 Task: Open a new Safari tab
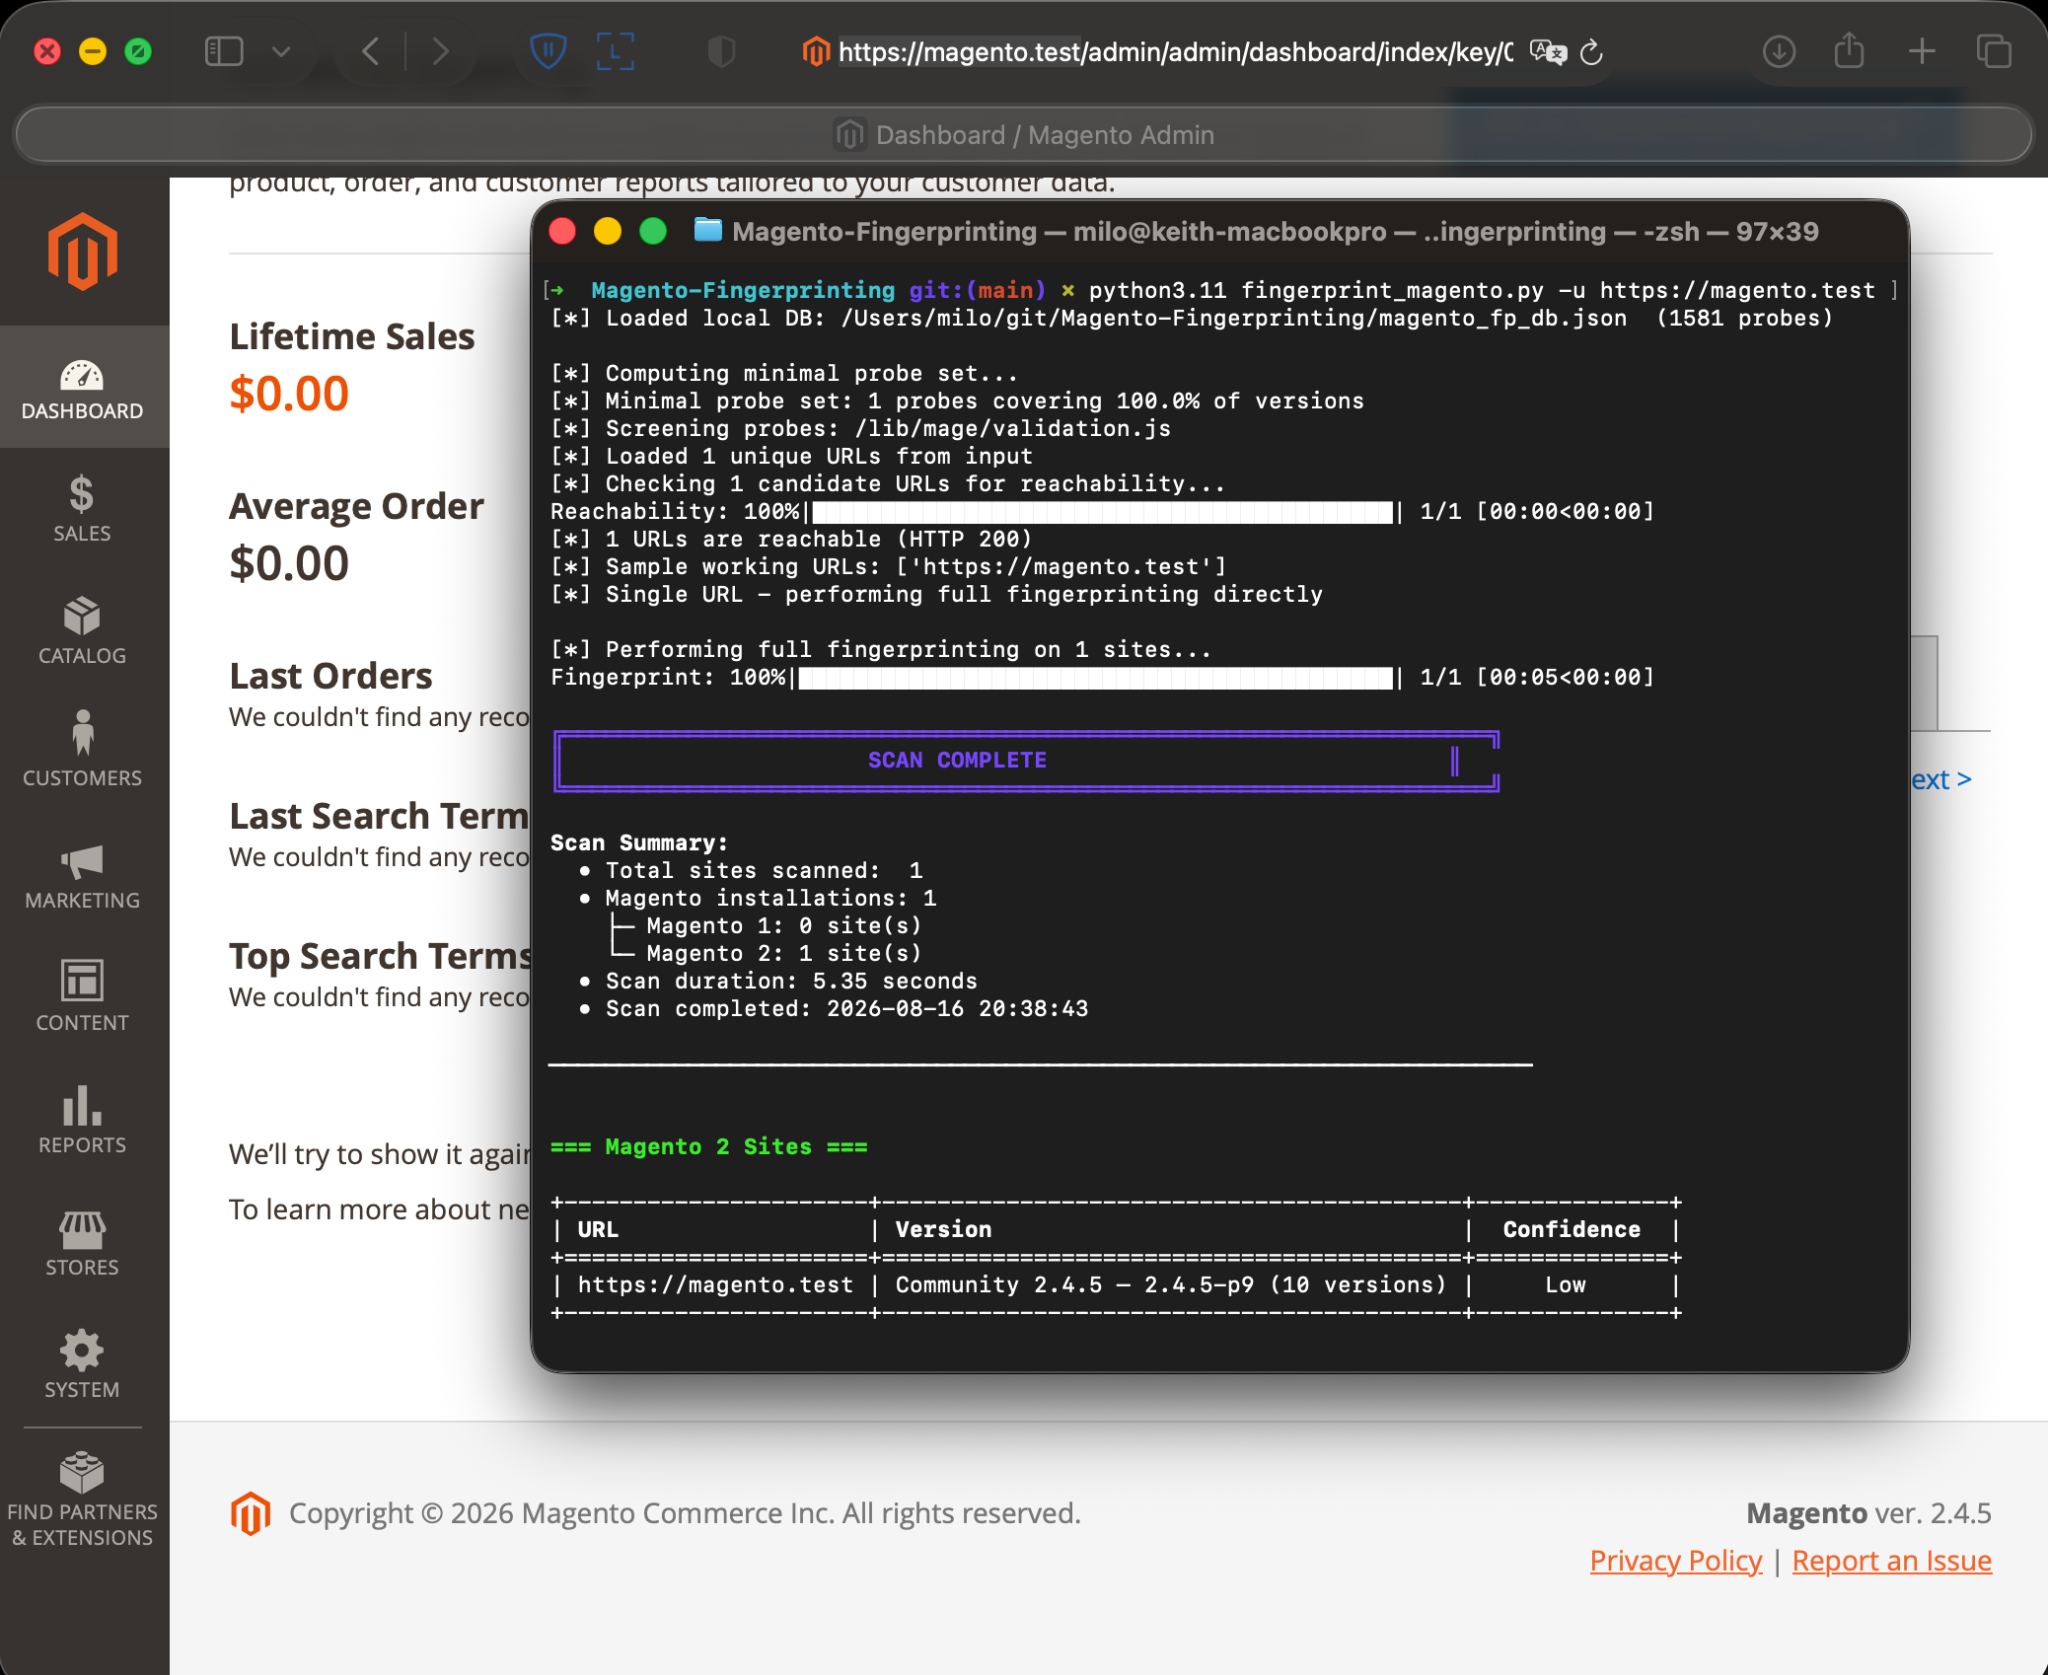1922,51
